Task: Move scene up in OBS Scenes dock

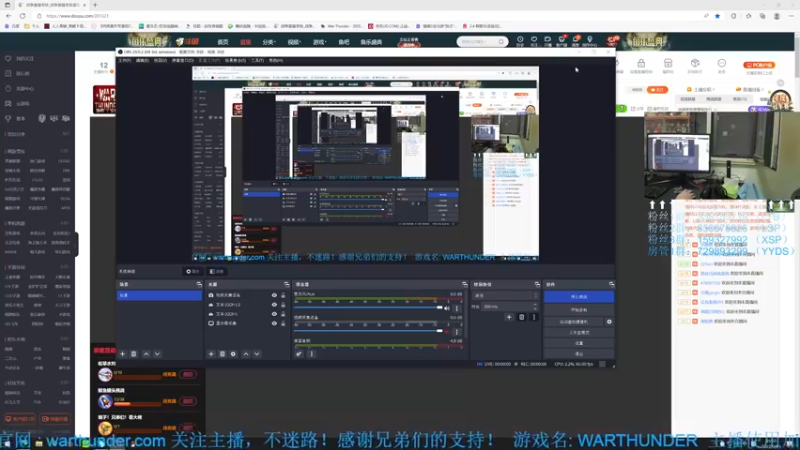Action: [146, 354]
